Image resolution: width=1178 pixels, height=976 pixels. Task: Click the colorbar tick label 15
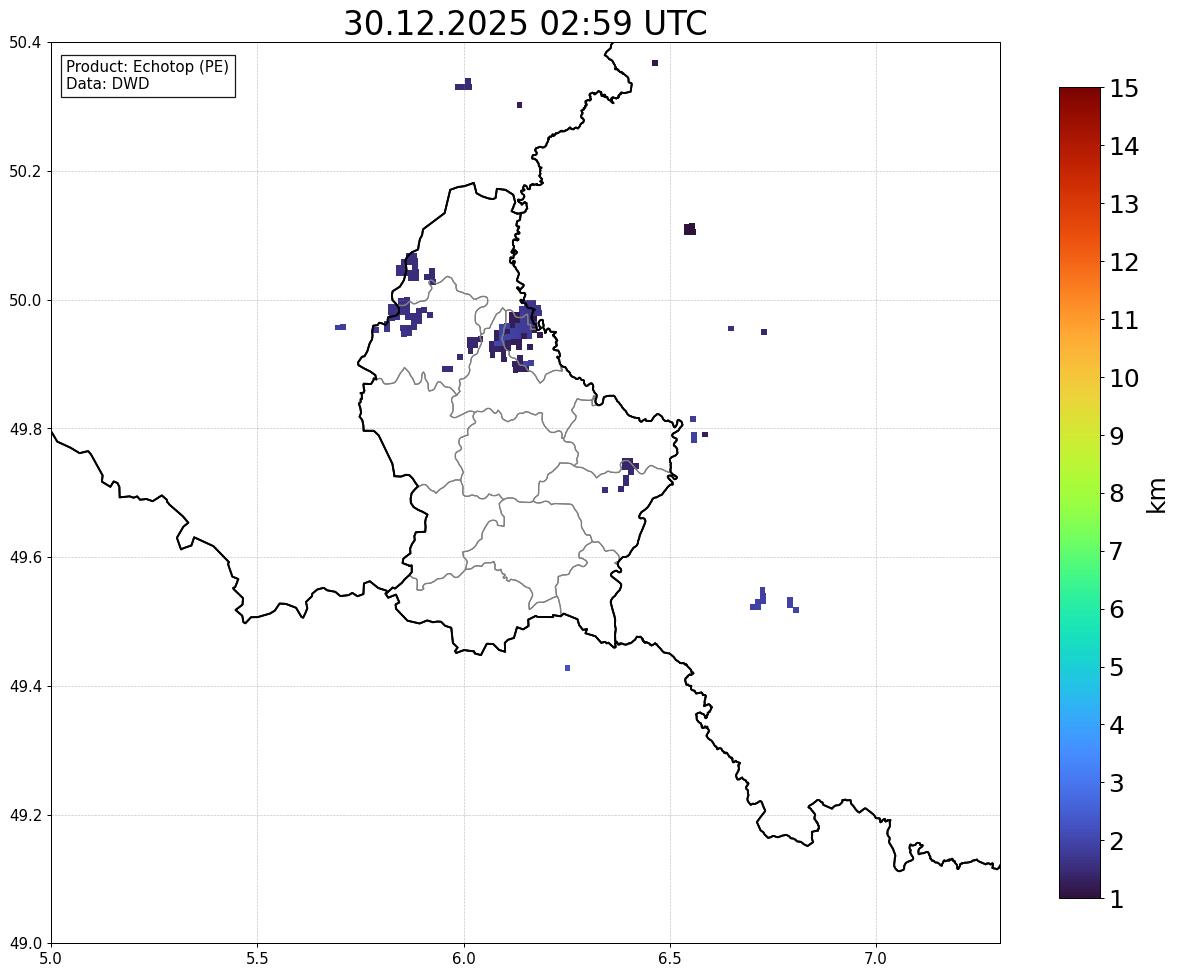1124,89
